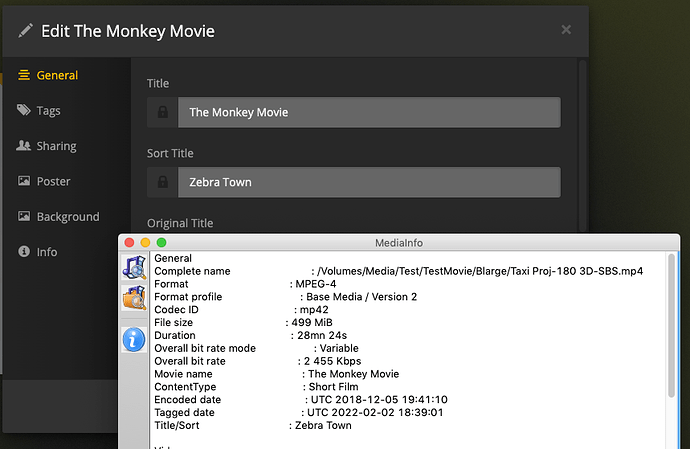Click the MediaInfo window scrollbar

click(671, 326)
